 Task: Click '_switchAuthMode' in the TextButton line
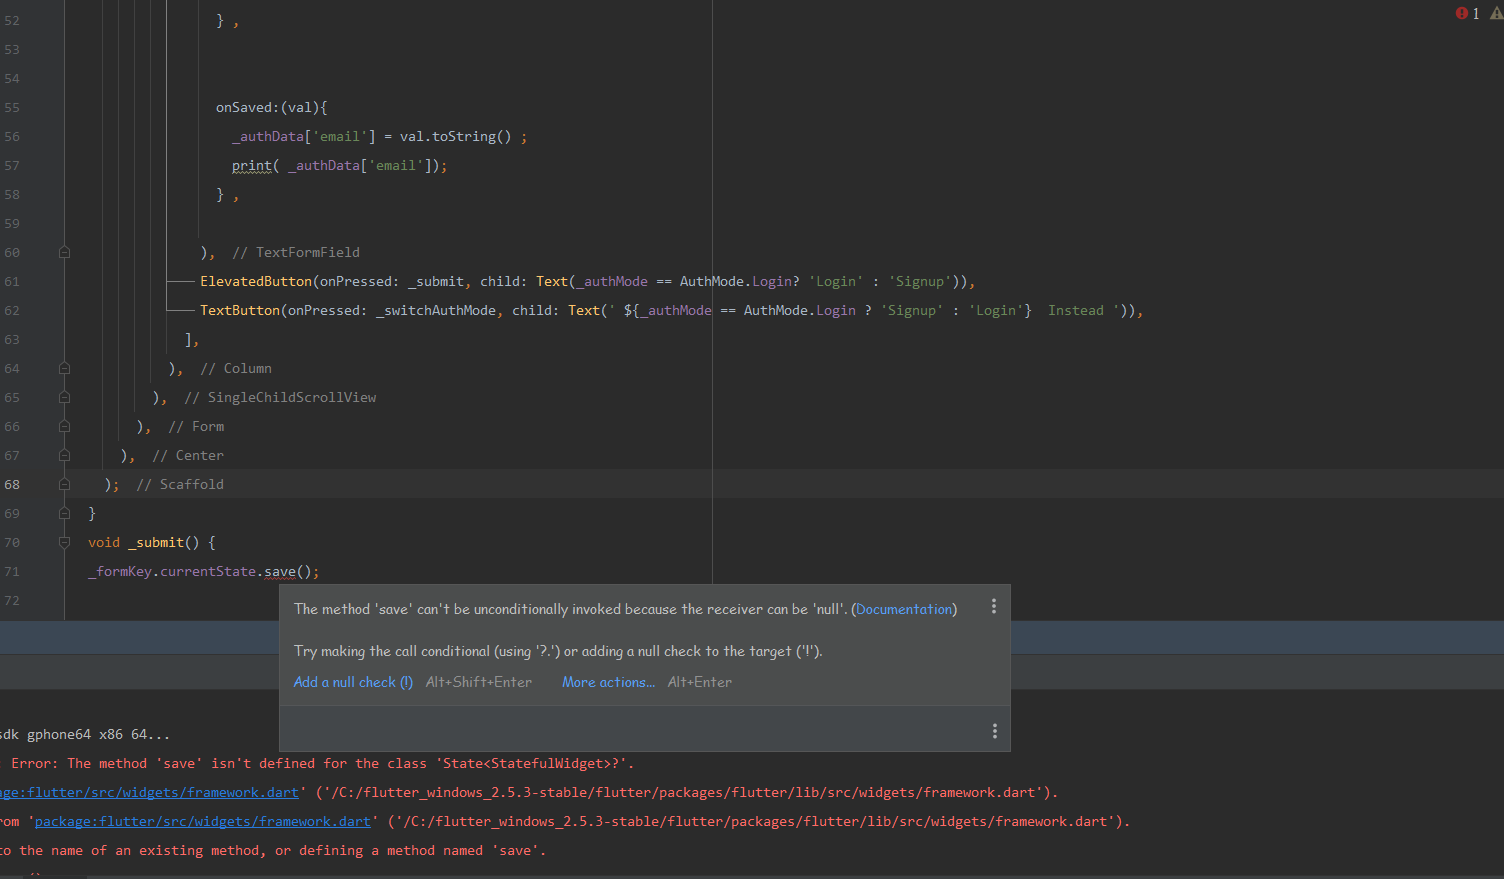[436, 310]
